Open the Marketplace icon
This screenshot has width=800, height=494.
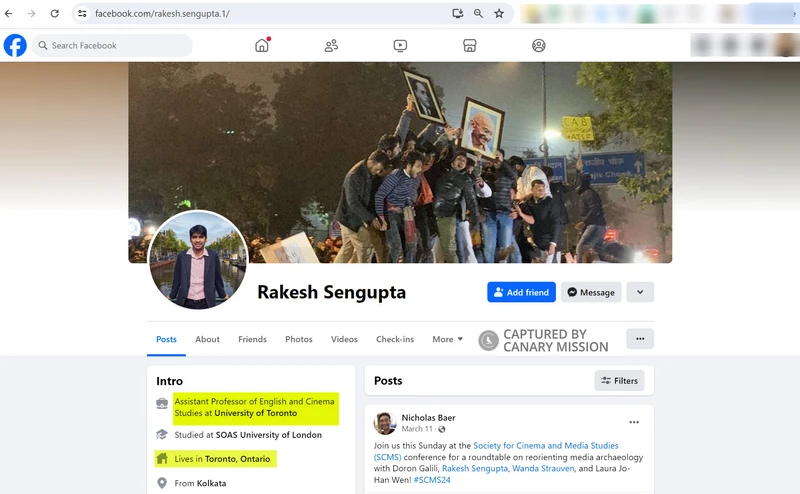pos(470,45)
